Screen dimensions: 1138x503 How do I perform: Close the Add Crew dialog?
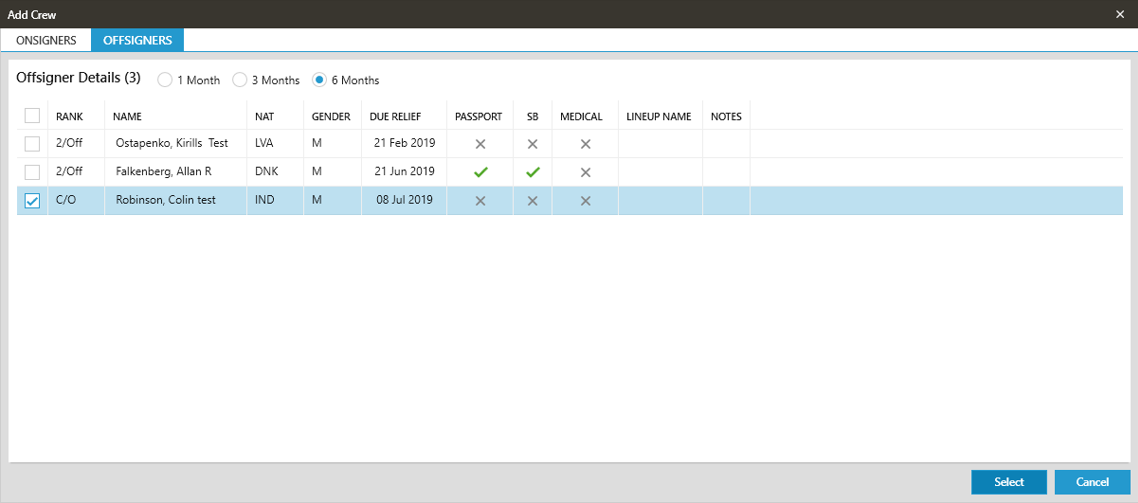1120,14
